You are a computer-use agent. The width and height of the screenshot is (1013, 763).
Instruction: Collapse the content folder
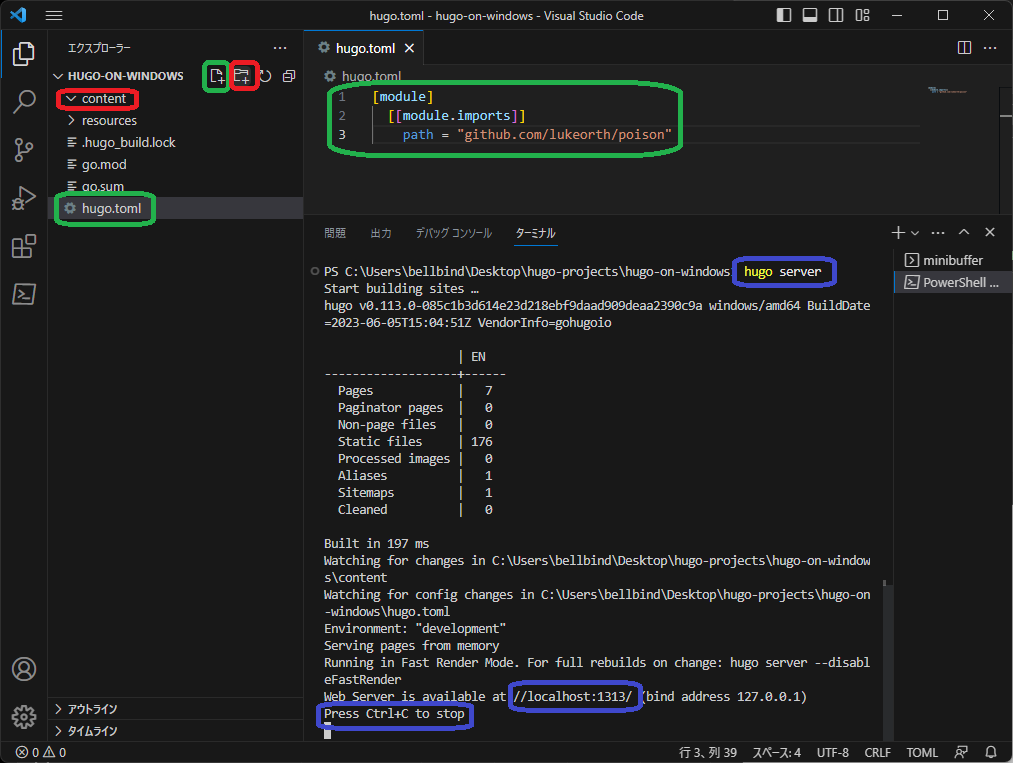[103, 99]
